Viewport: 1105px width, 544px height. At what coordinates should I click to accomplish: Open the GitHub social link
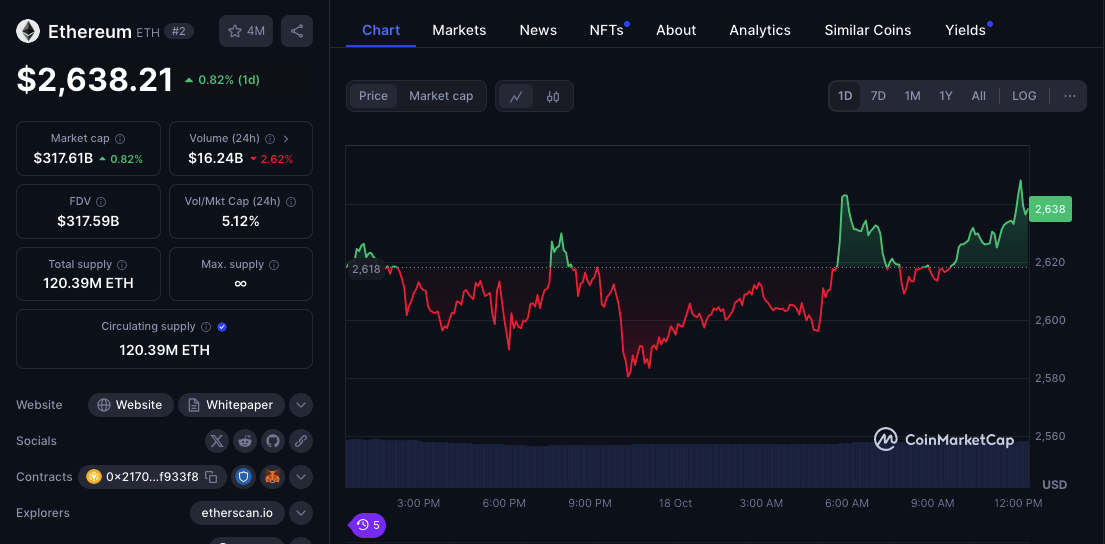[x=273, y=441]
